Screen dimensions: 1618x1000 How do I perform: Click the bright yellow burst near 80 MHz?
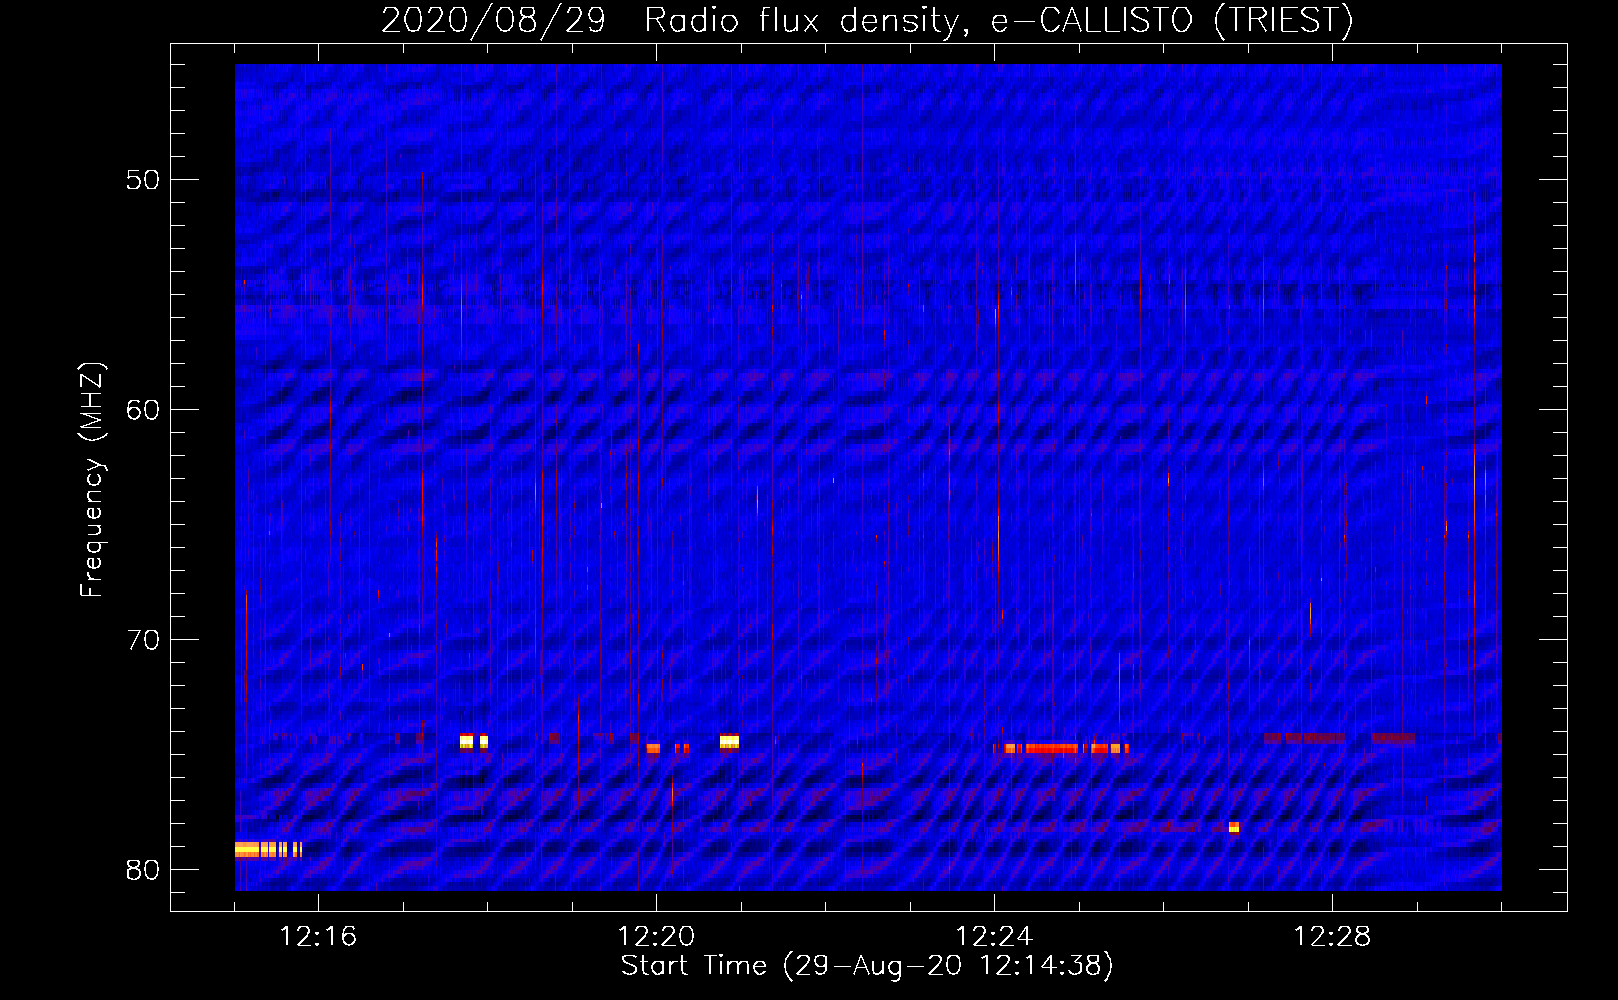[268, 850]
